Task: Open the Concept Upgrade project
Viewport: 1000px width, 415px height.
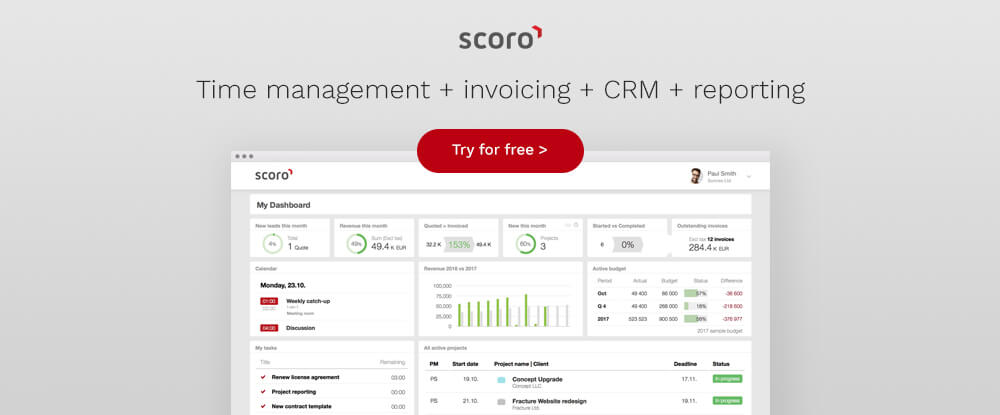Action: (x=537, y=379)
